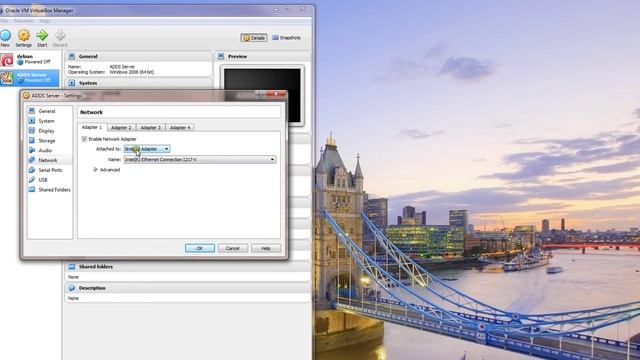This screenshot has height=360, width=640.
Task: Select the ADDS Server virtual machine entry
Action: point(30,78)
